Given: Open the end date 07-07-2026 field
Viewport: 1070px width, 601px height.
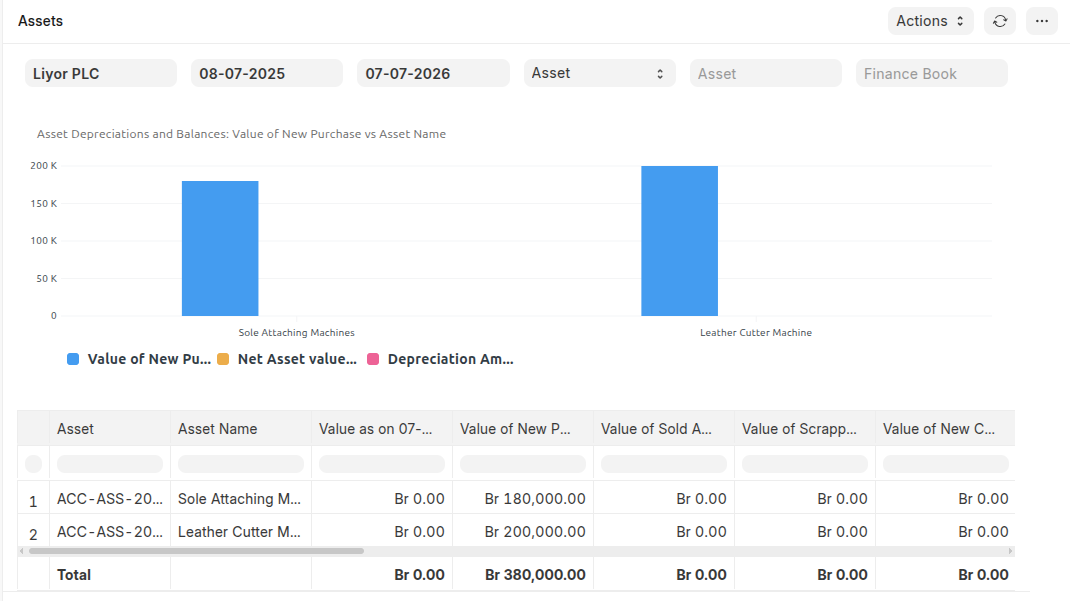Looking at the screenshot, I should pos(433,73).
